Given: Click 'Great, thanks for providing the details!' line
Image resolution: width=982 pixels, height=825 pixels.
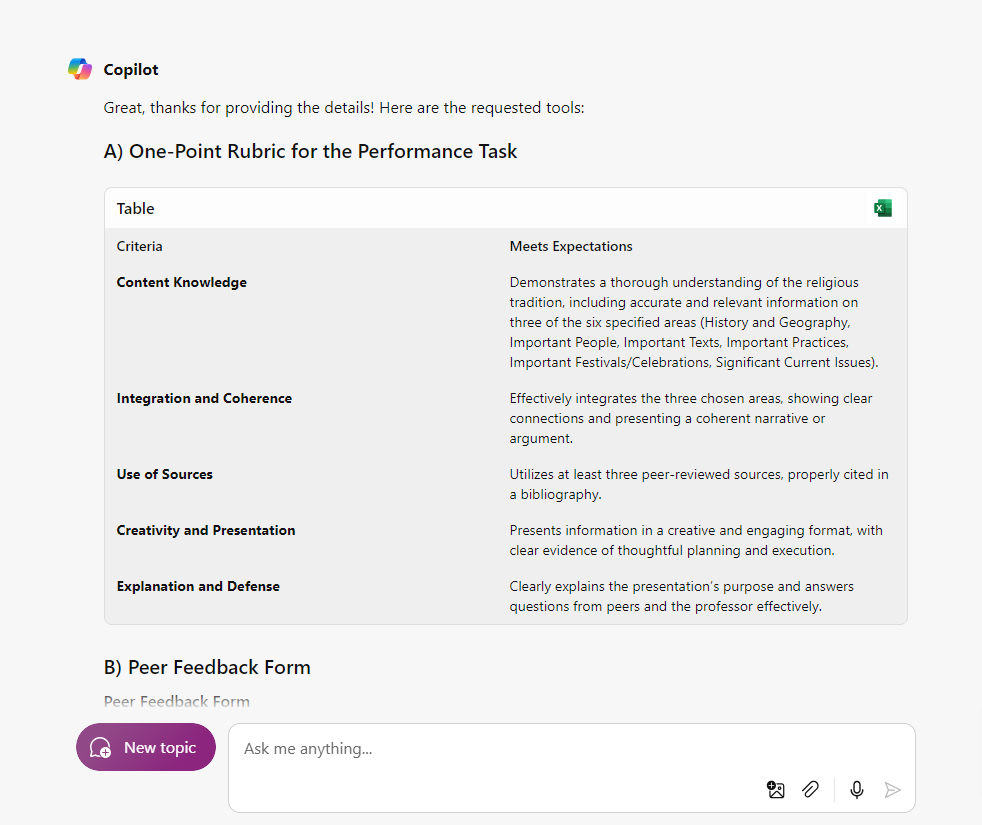Looking at the screenshot, I should tap(344, 108).
